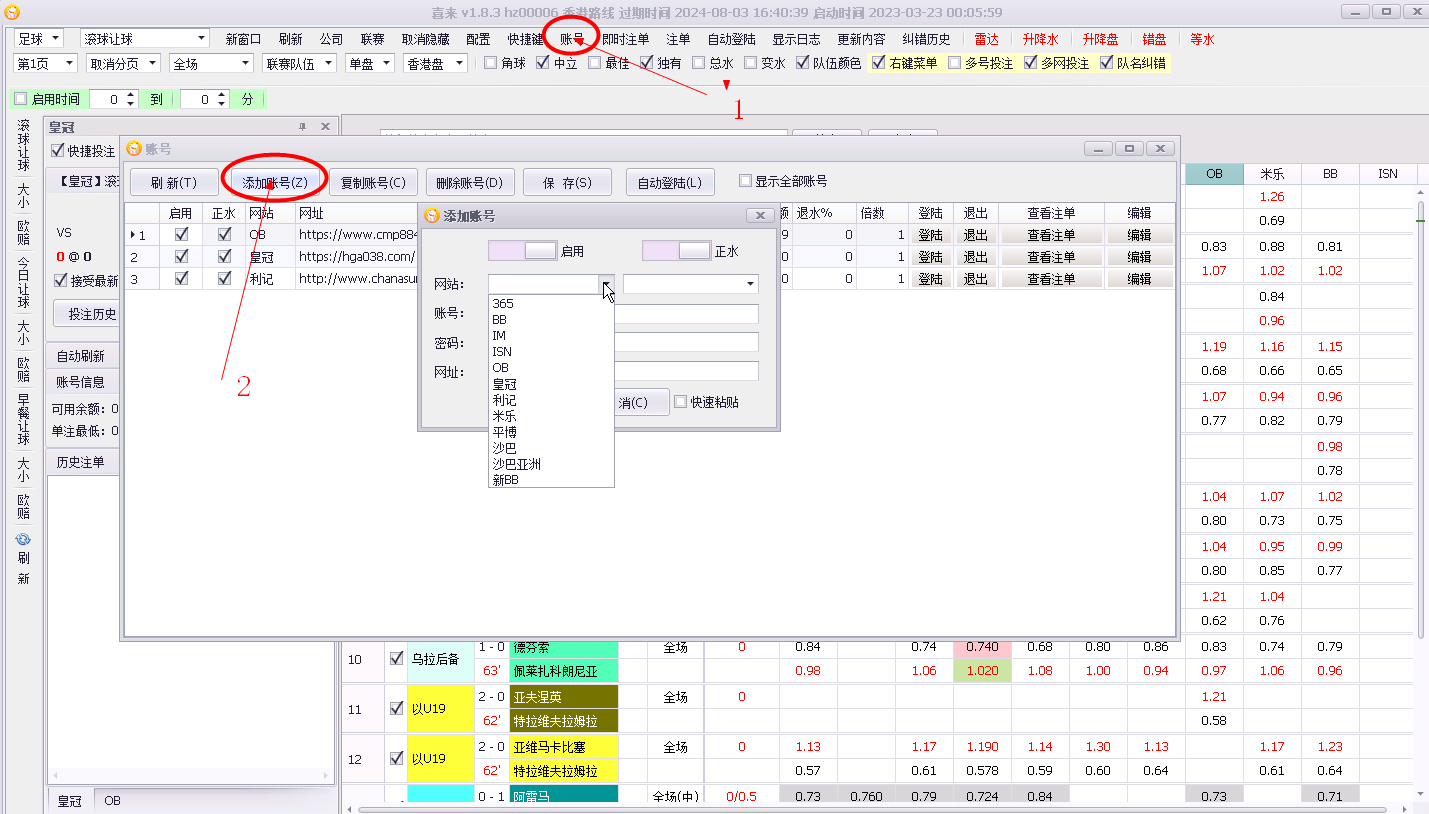Screen dimensions: 1429x814
Task: Enable the 角球 checkbox
Action: click(491, 63)
